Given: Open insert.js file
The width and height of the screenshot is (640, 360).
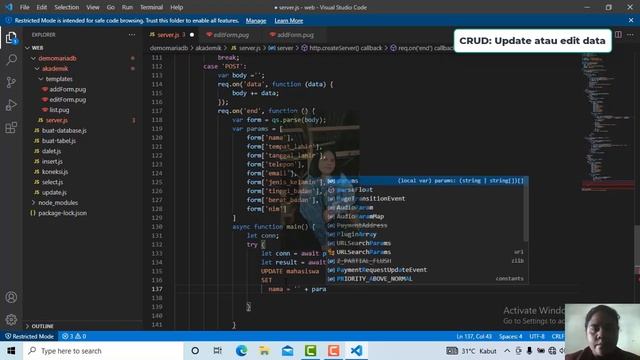Looking at the screenshot, I should point(52,161).
